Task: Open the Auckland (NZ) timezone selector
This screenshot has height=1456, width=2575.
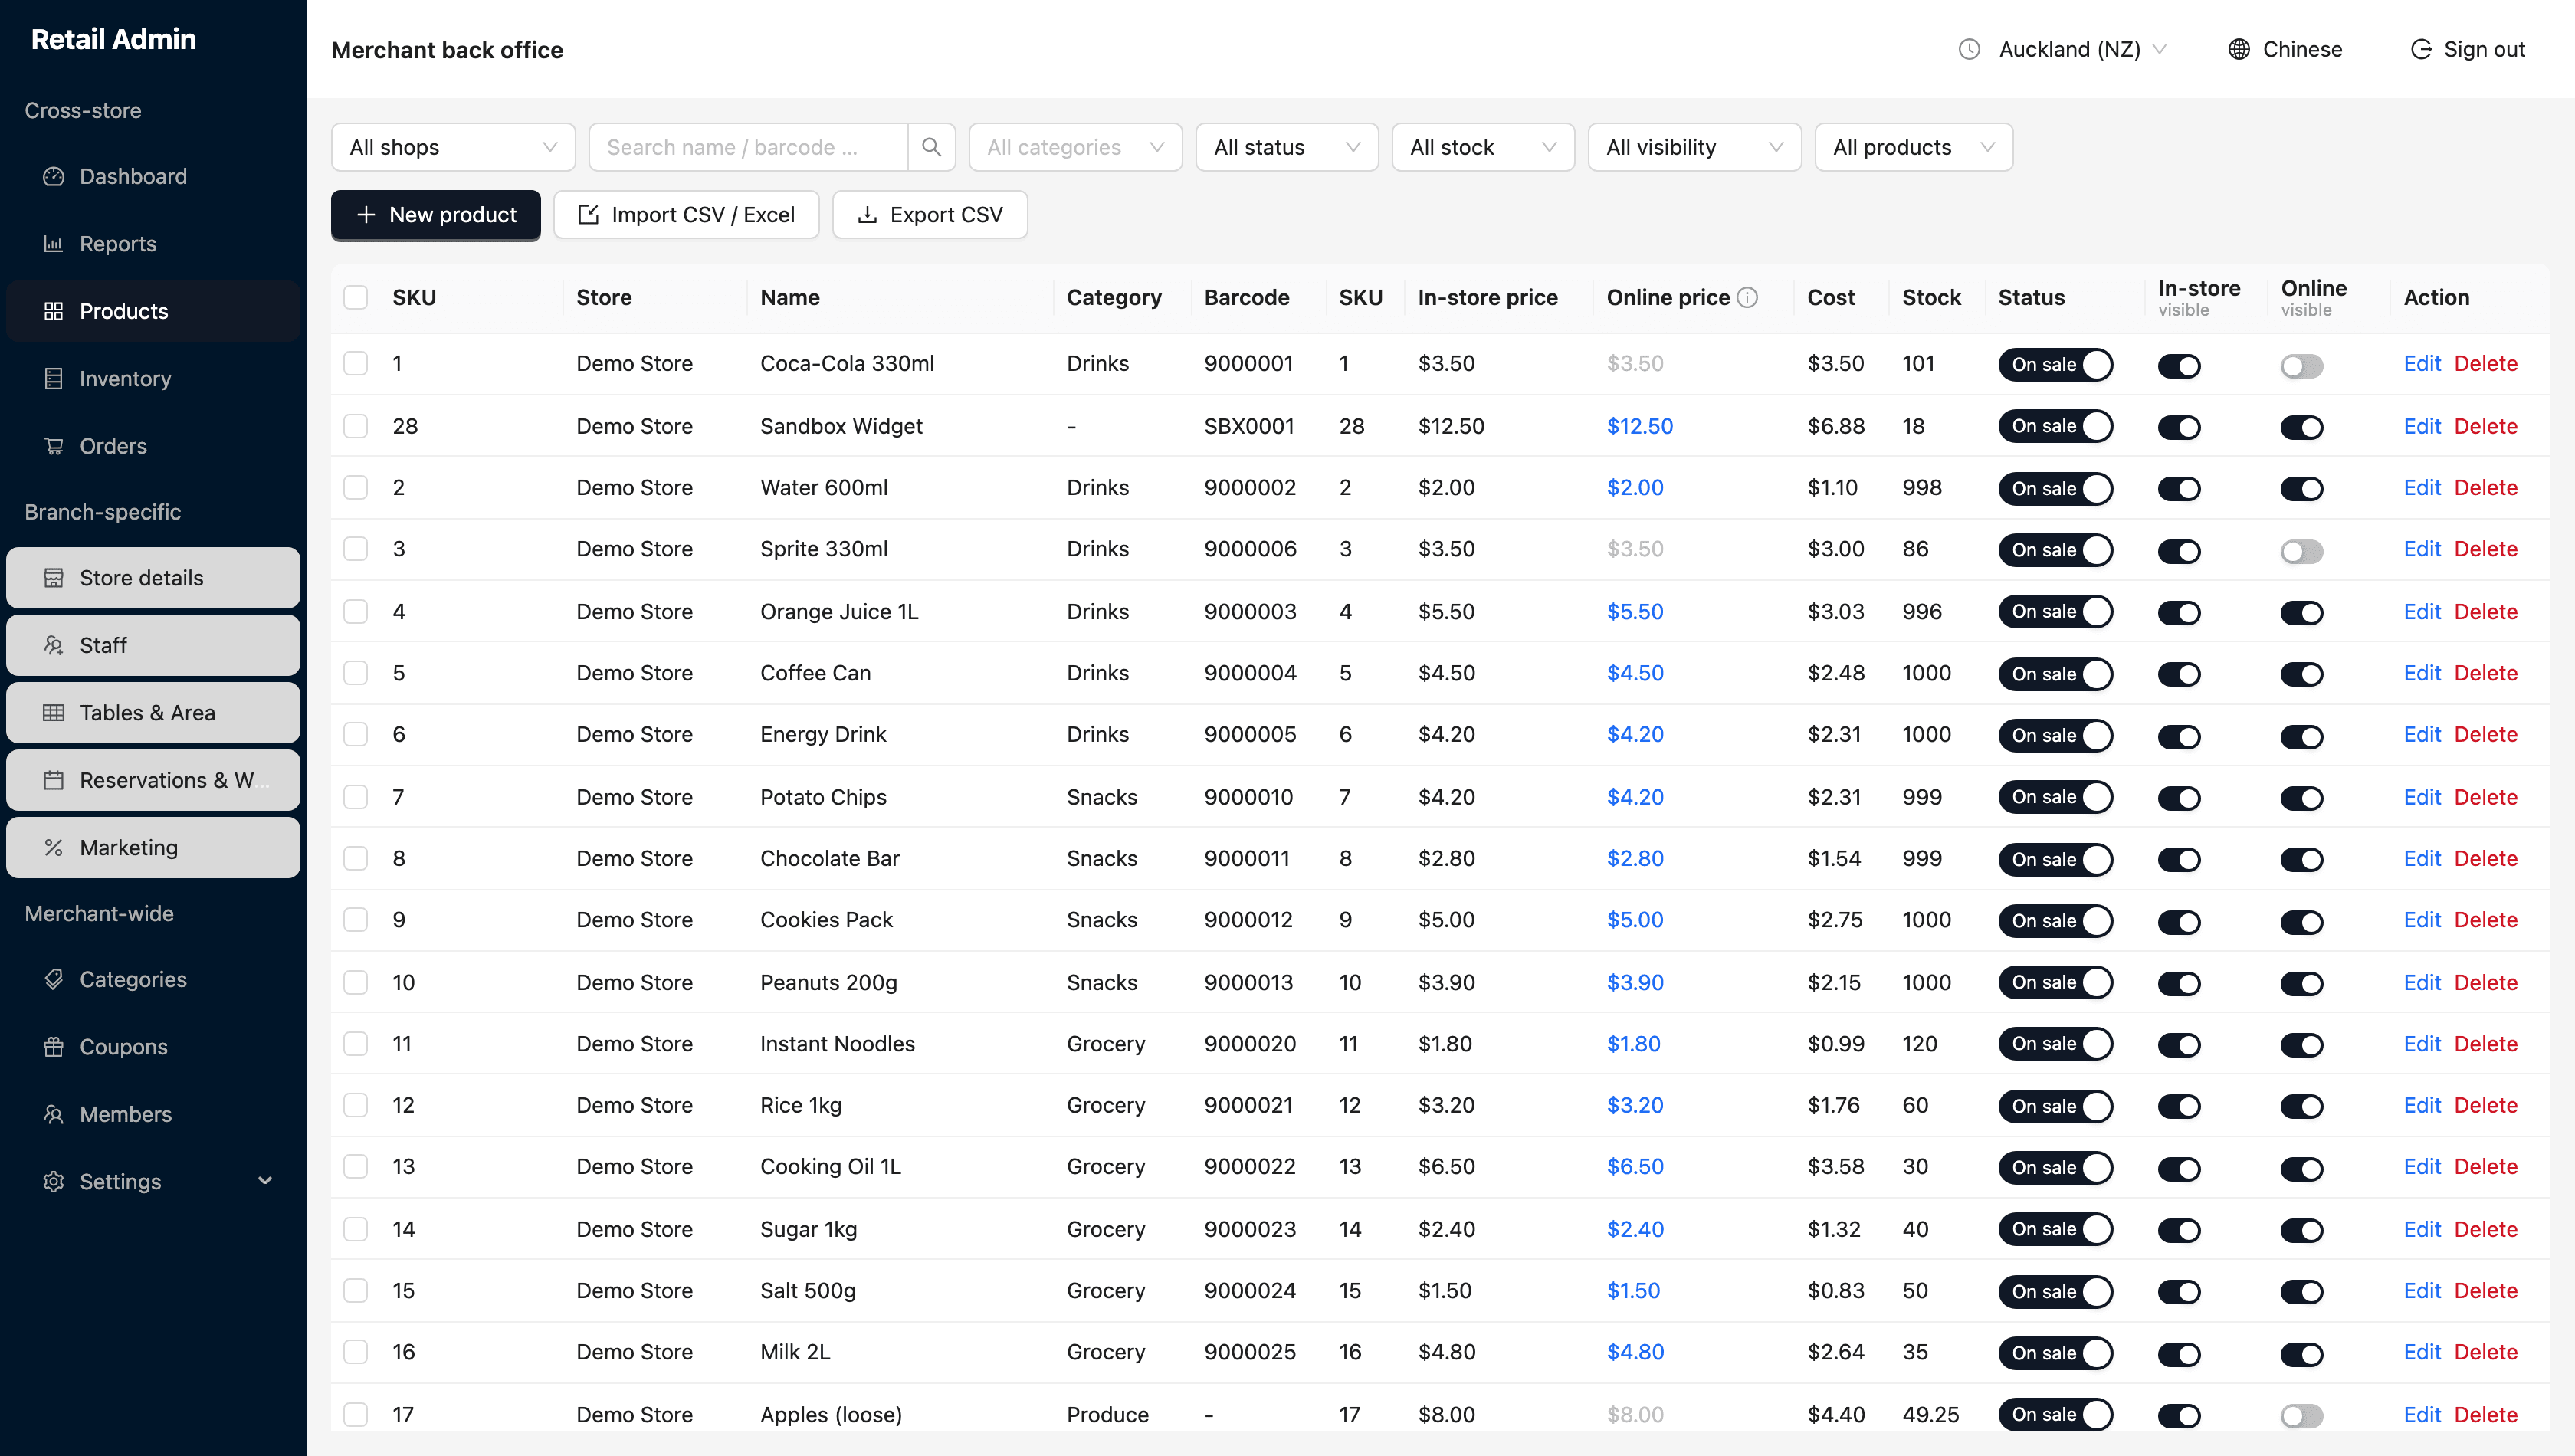Action: pyautogui.click(x=2062, y=49)
